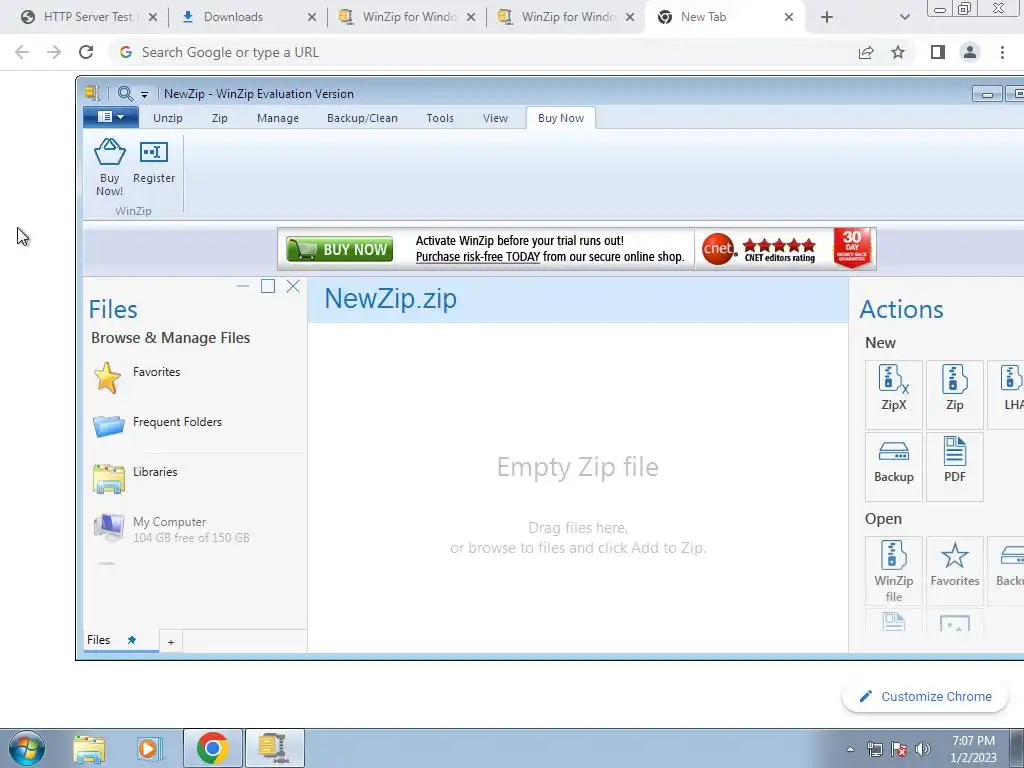Viewport: 1024px width, 768px height.
Task: Switch to the Downloads Chrome tab
Action: [234, 17]
